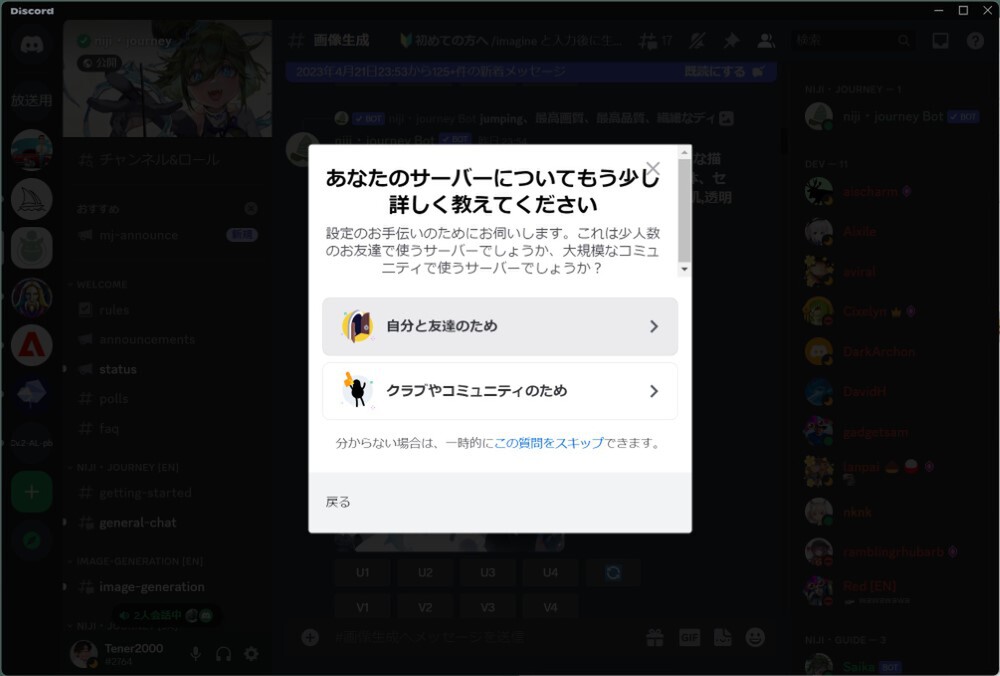Open the mj-announce channel
Viewport: 1000px width, 676px height.
point(167,235)
